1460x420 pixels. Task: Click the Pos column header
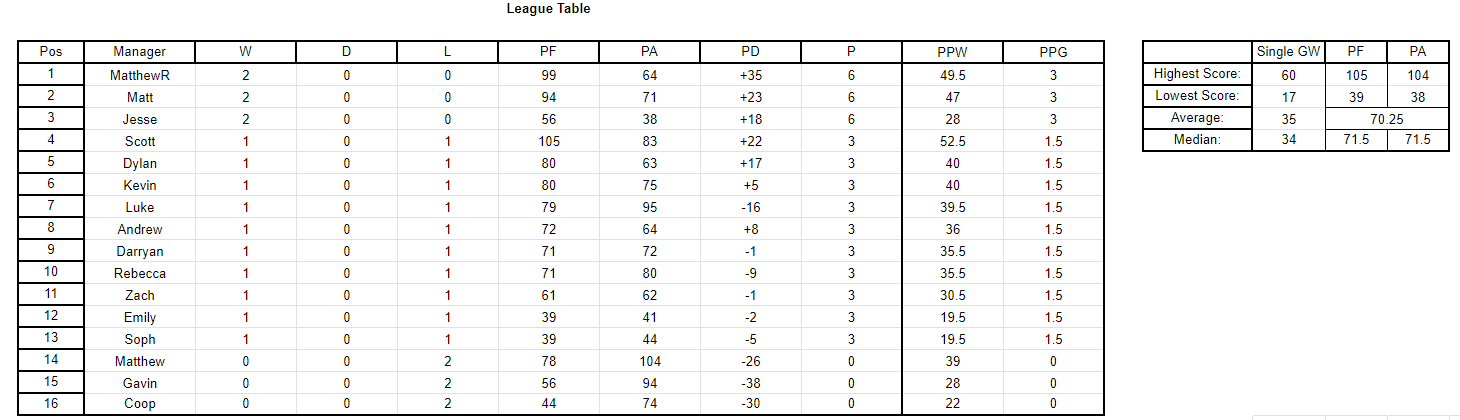tap(51, 52)
